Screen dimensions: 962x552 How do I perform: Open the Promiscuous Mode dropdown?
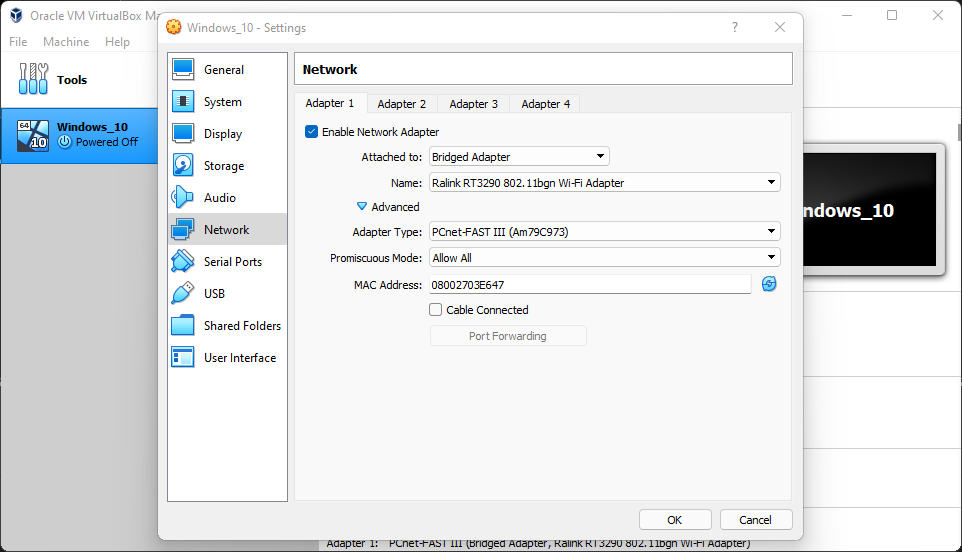click(x=604, y=258)
